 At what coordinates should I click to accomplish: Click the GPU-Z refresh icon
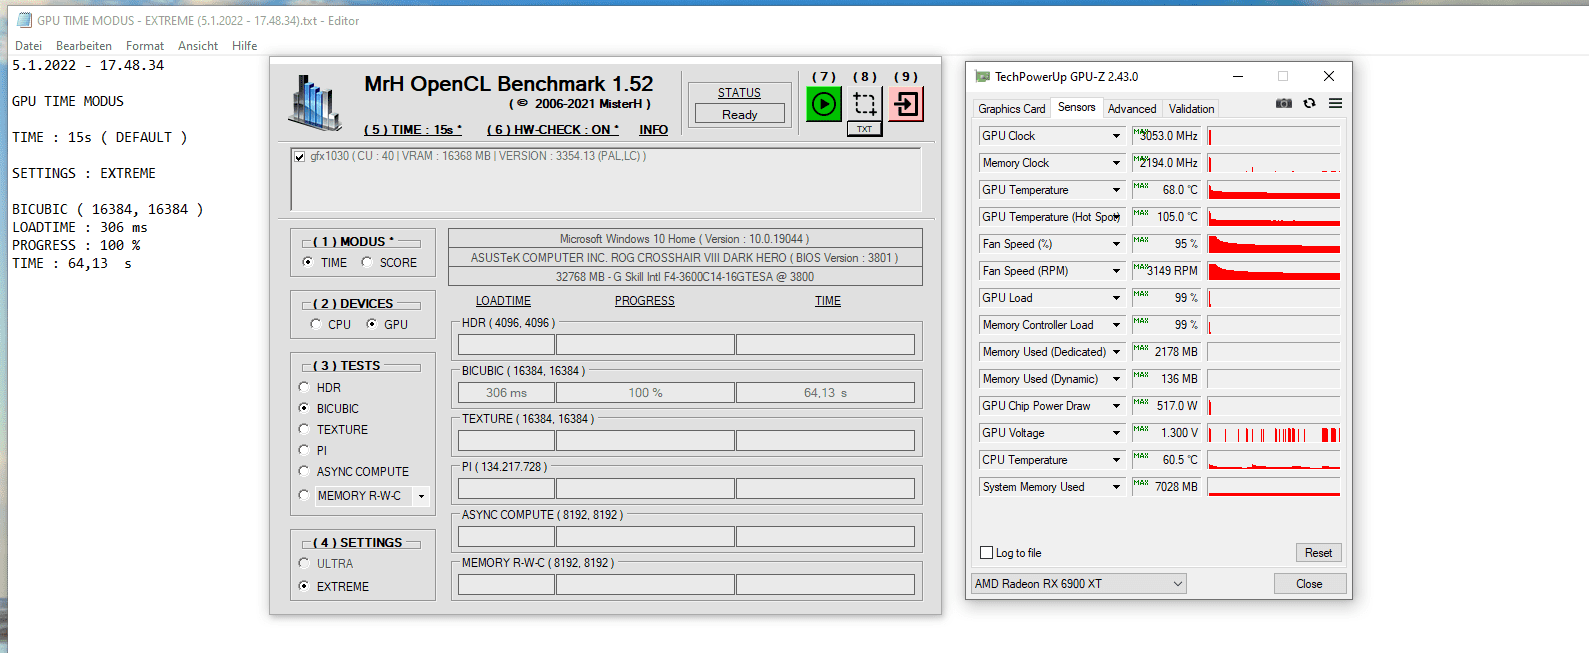click(x=1309, y=103)
